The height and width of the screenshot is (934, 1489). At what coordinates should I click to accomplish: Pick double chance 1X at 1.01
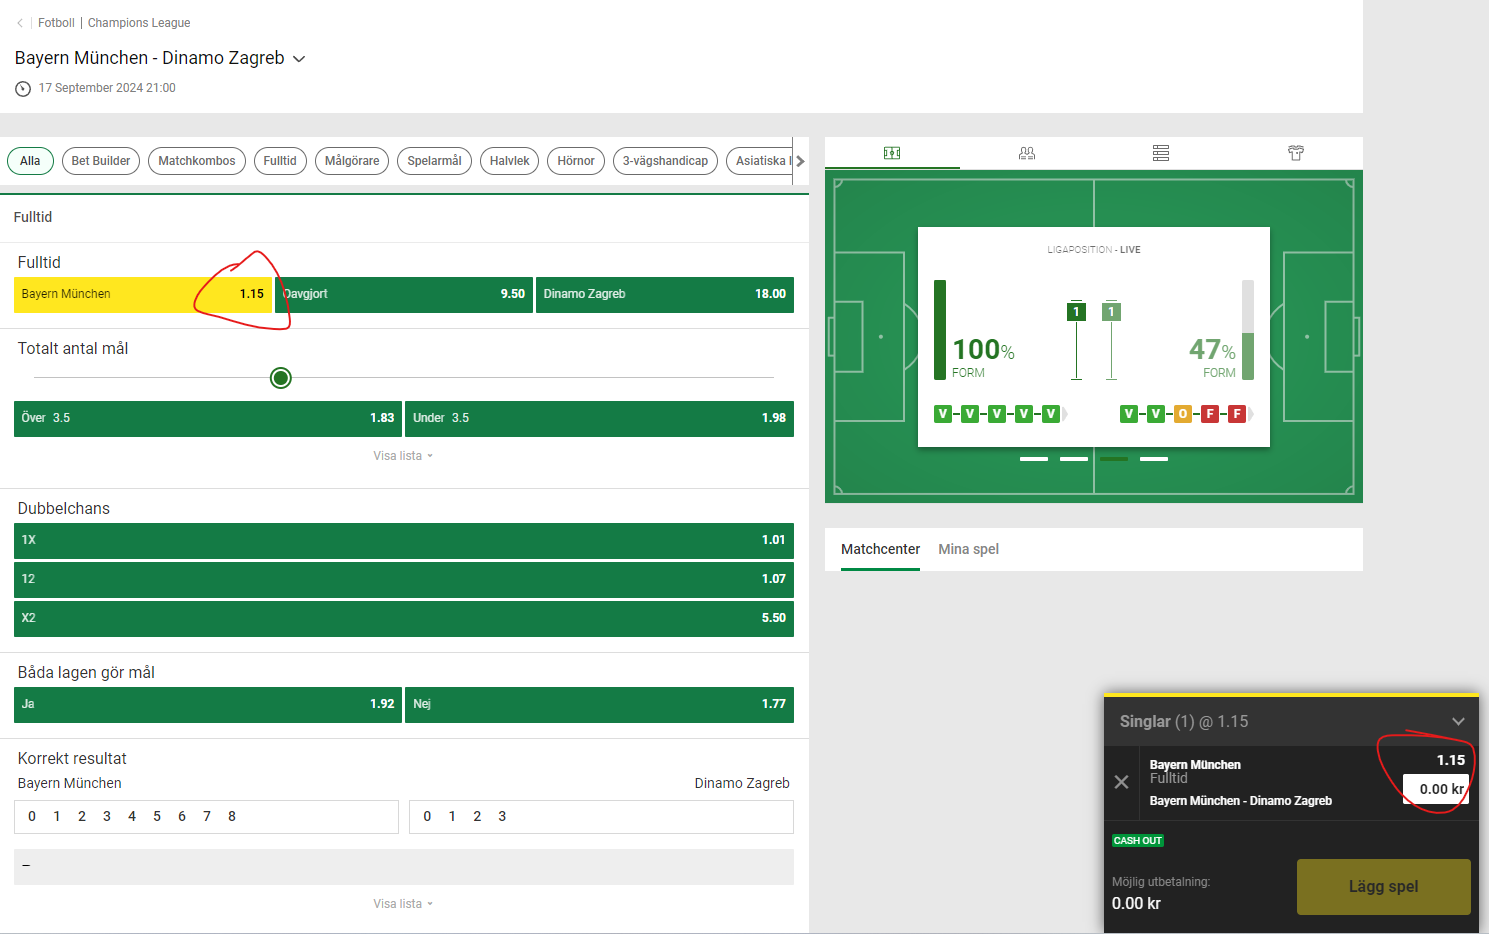tap(404, 541)
